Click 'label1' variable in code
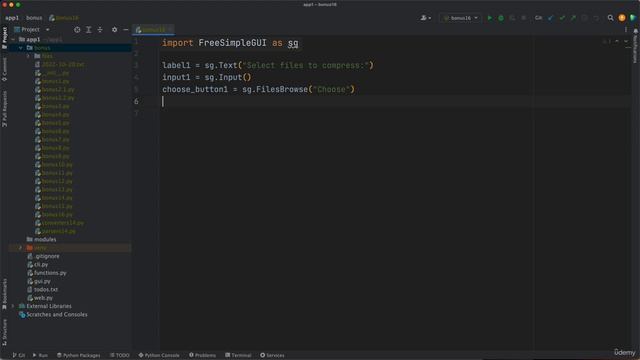The image size is (640, 360). tap(176, 65)
